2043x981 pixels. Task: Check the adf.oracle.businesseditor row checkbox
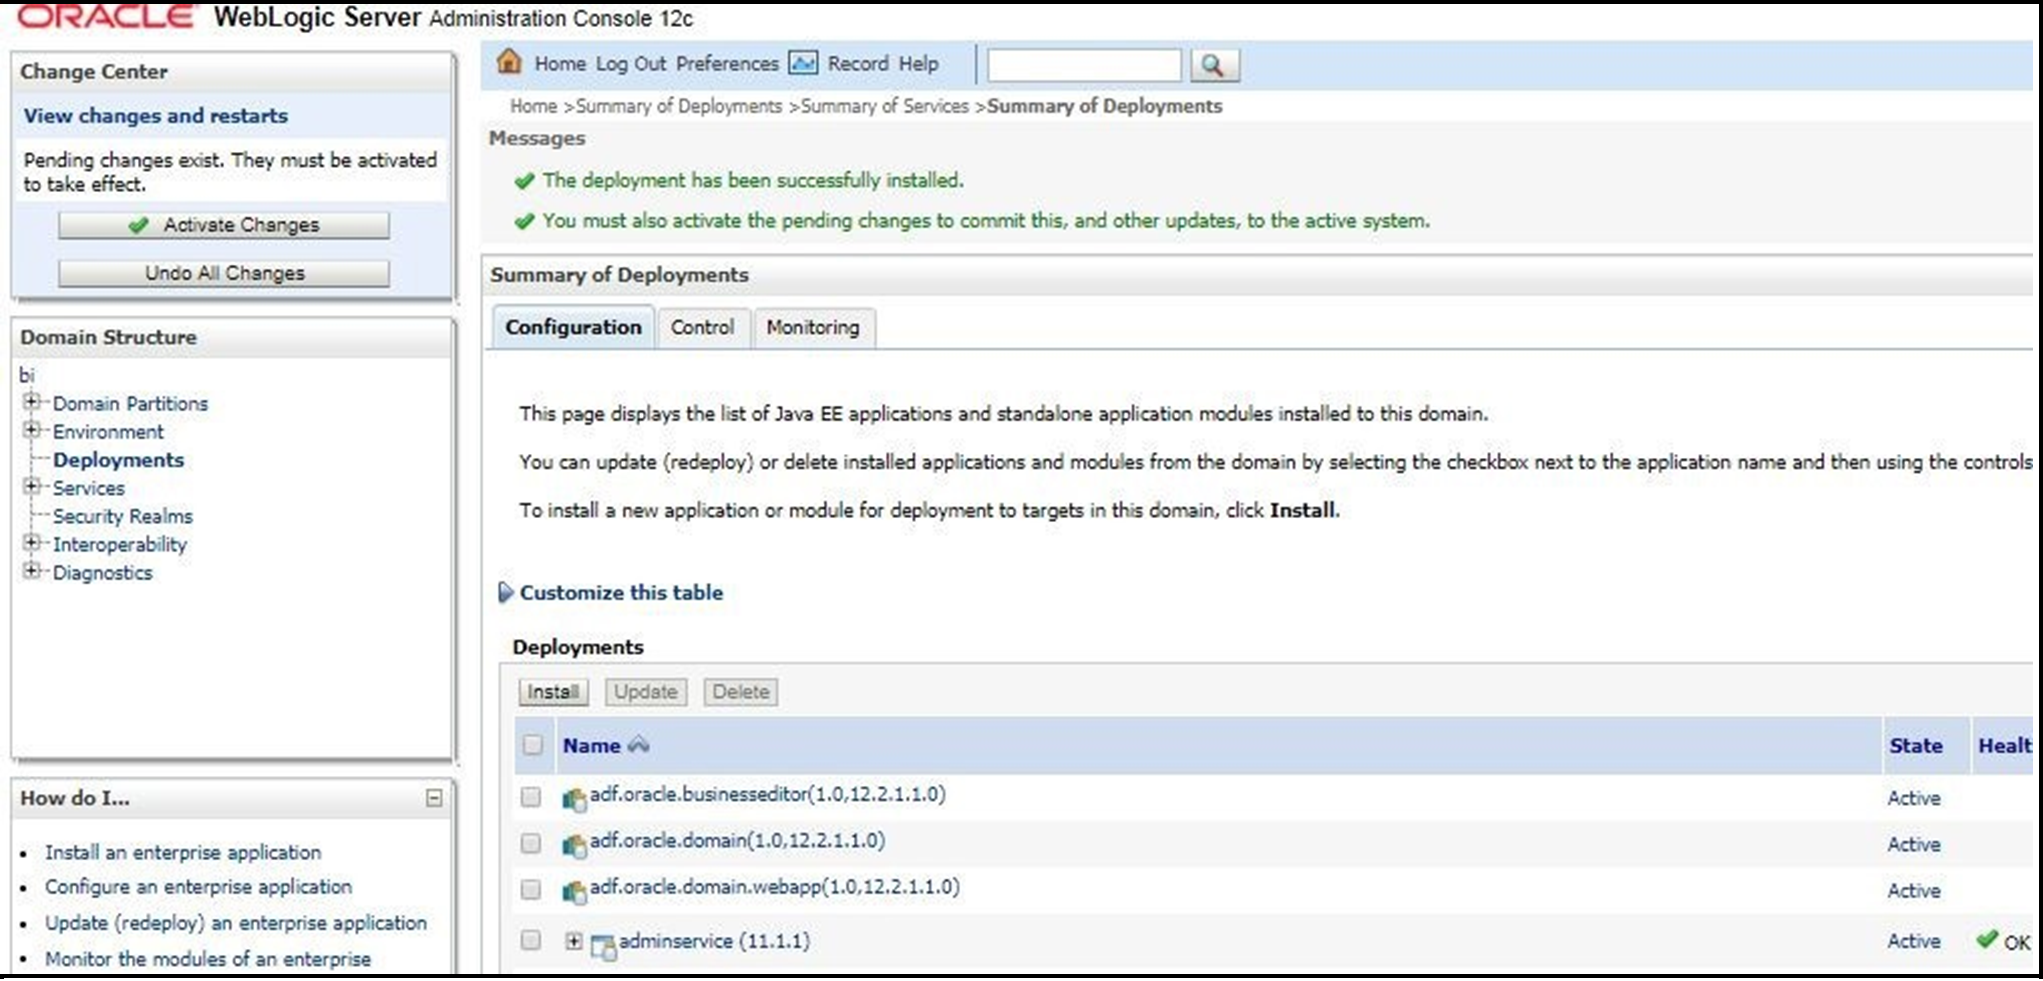531,796
